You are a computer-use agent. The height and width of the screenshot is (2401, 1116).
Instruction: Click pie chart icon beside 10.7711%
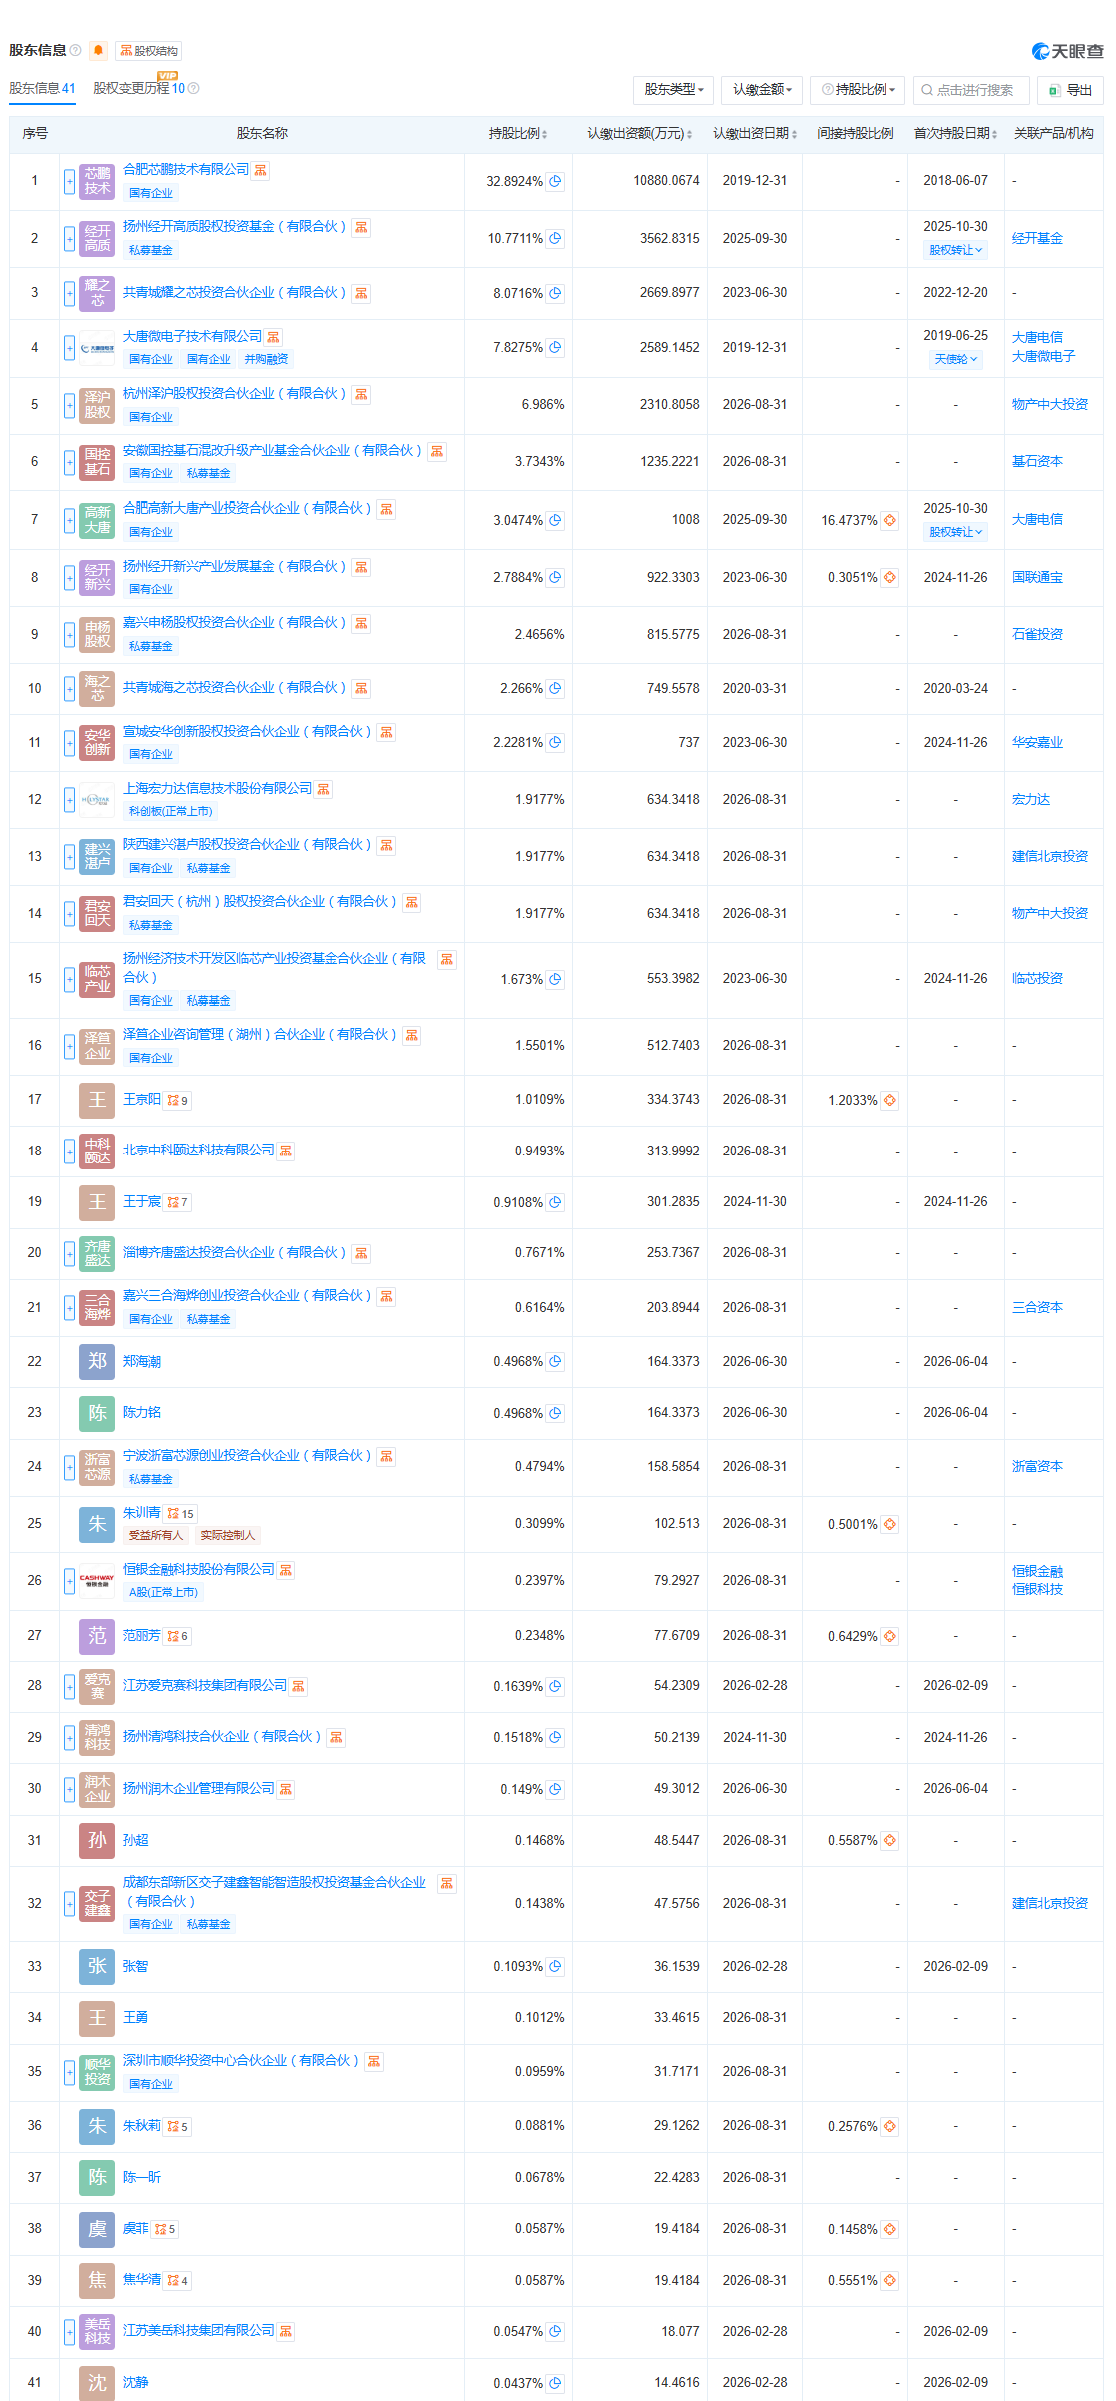click(x=555, y=238)
